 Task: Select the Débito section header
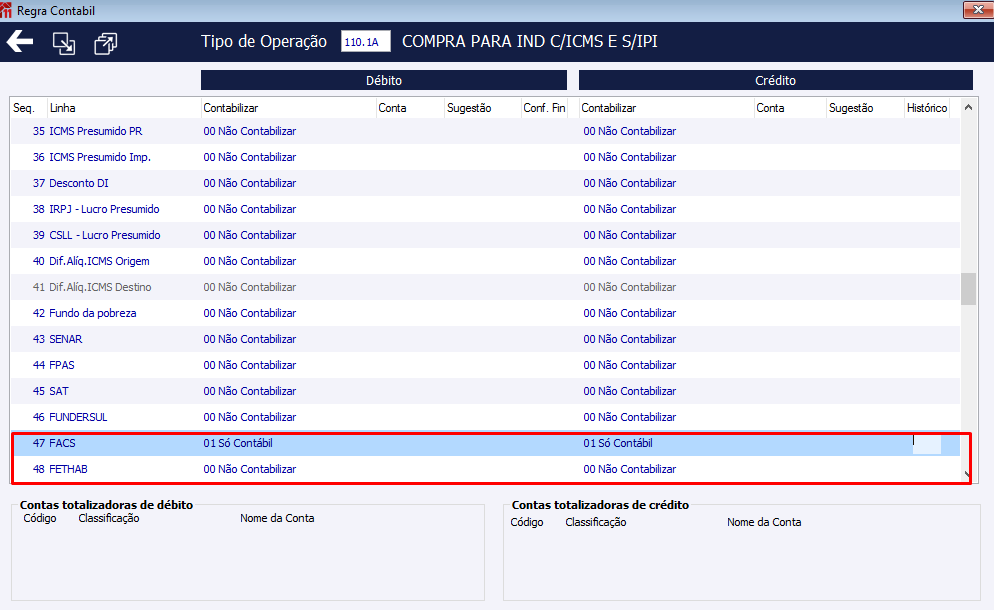[384, 81]
